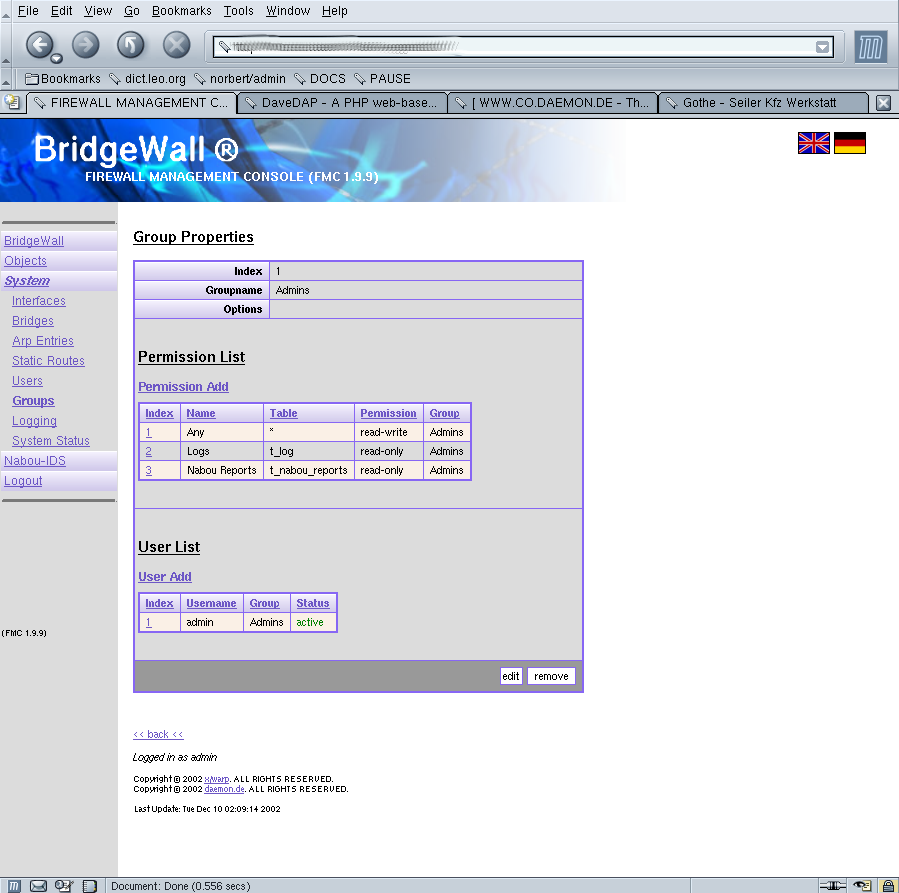This screenshot has width=899, height=893.
Task: Go to Bridges in the sidebar
Action: pyautogui.click(x=33, y=321)
